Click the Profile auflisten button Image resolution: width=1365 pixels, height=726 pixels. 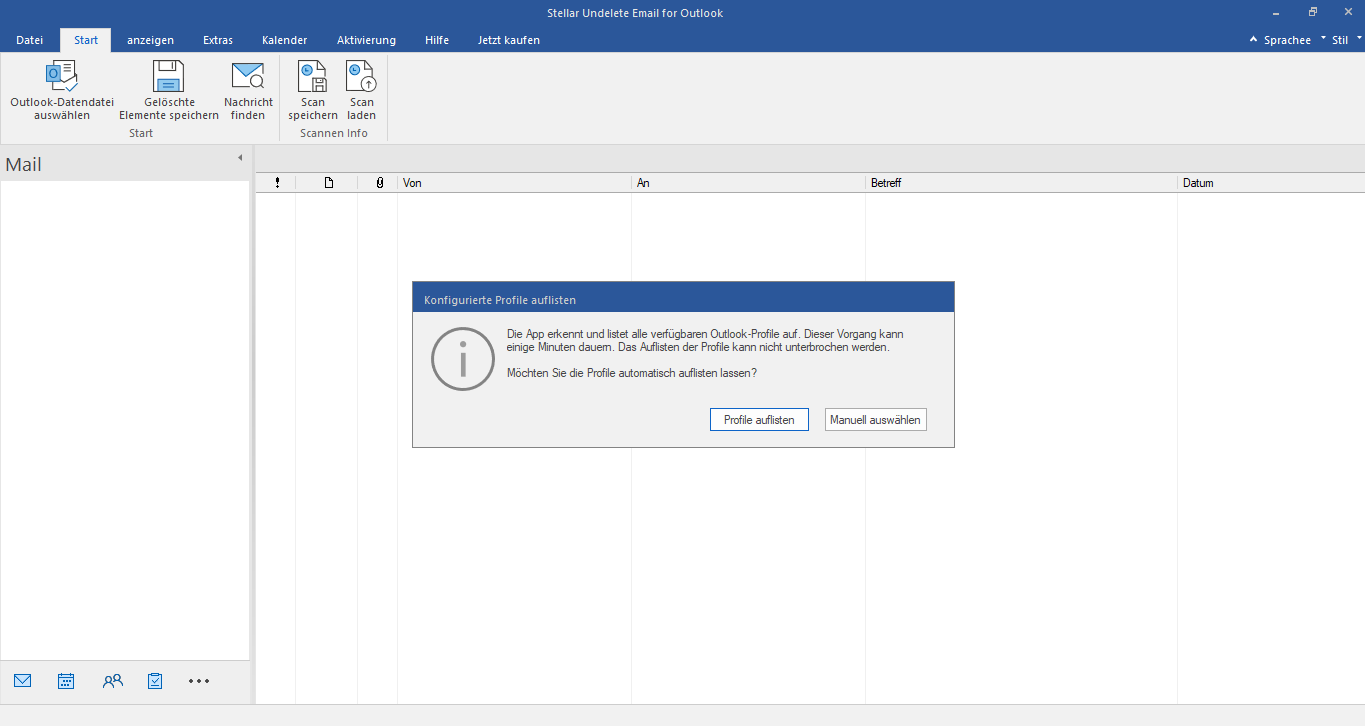tap(759, 419)
